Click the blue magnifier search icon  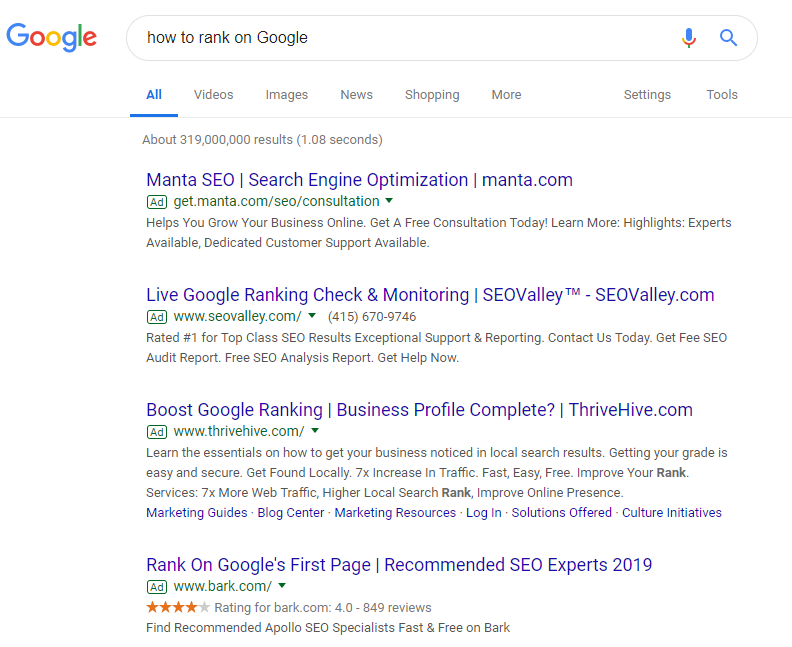pos(728,38)
